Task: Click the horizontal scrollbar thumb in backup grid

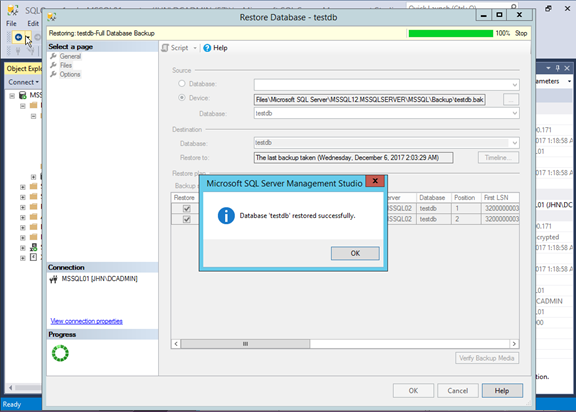Action: tap(245, 344)
